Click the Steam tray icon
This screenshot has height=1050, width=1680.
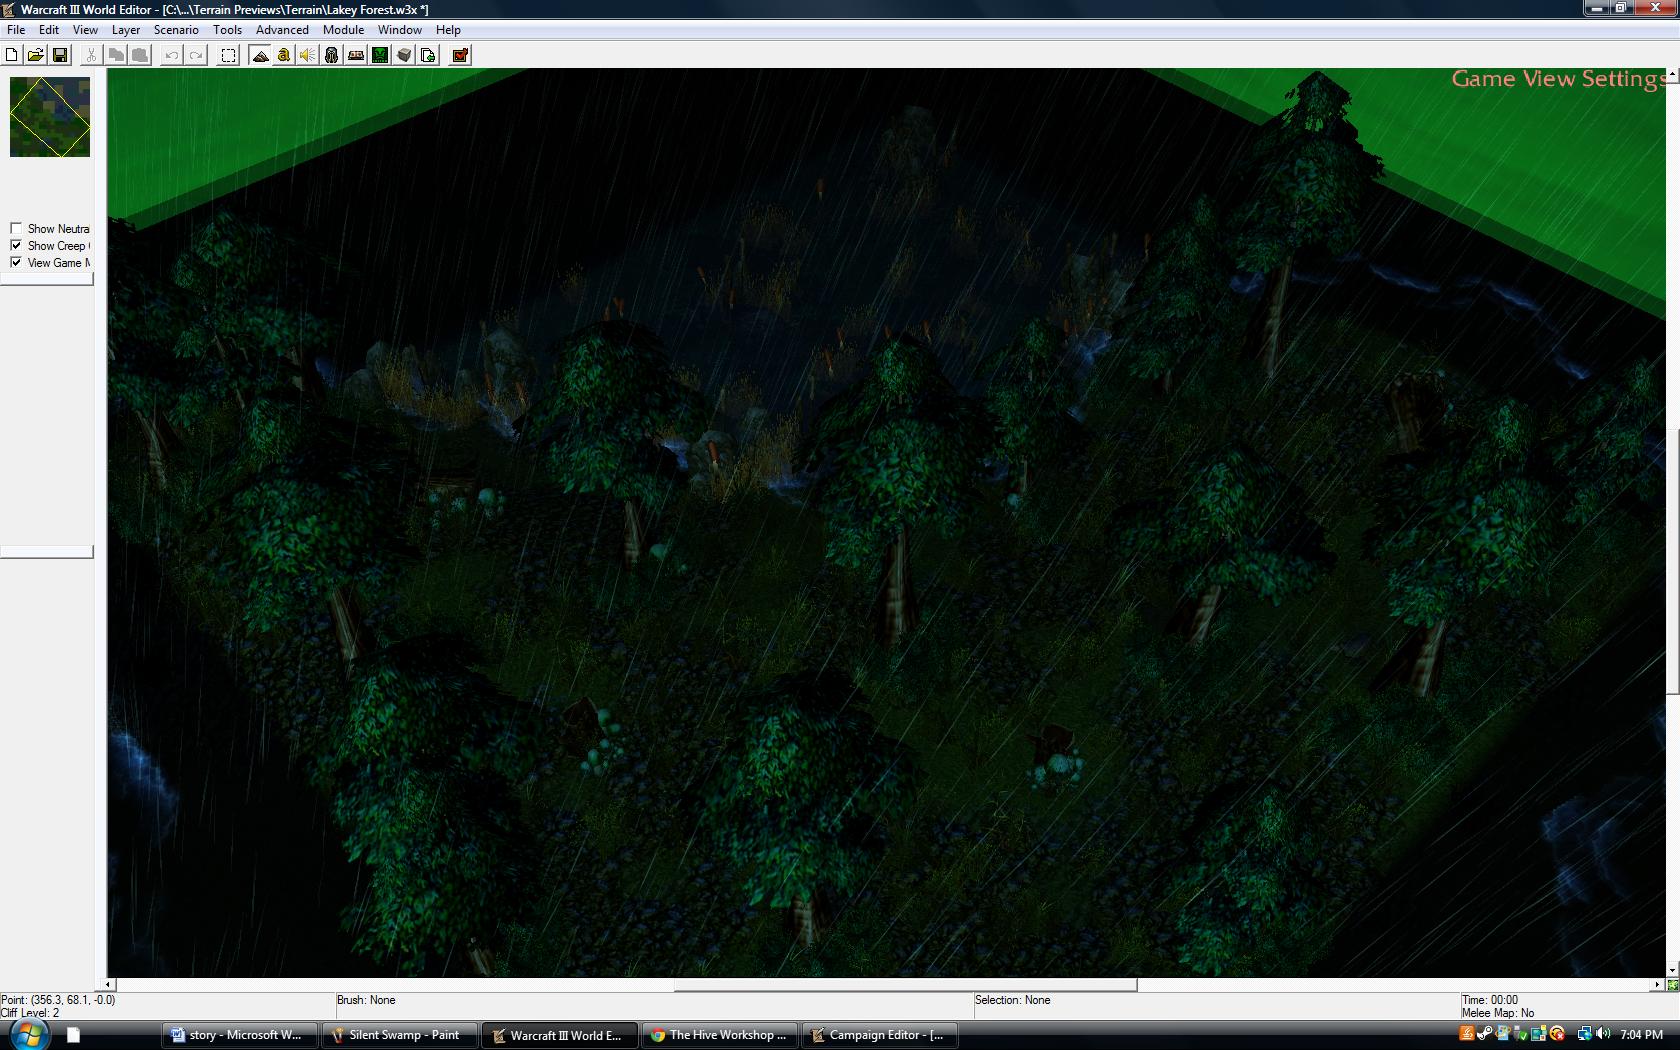pyautogui.click(x=1485, y=1034)
